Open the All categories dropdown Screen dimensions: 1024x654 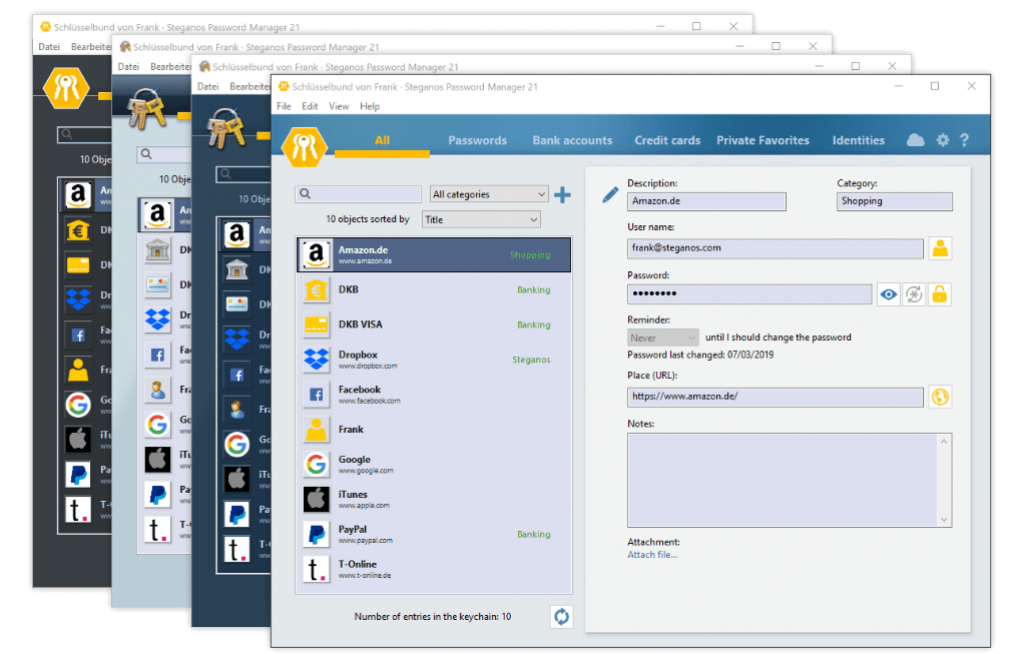click(488, 194)
